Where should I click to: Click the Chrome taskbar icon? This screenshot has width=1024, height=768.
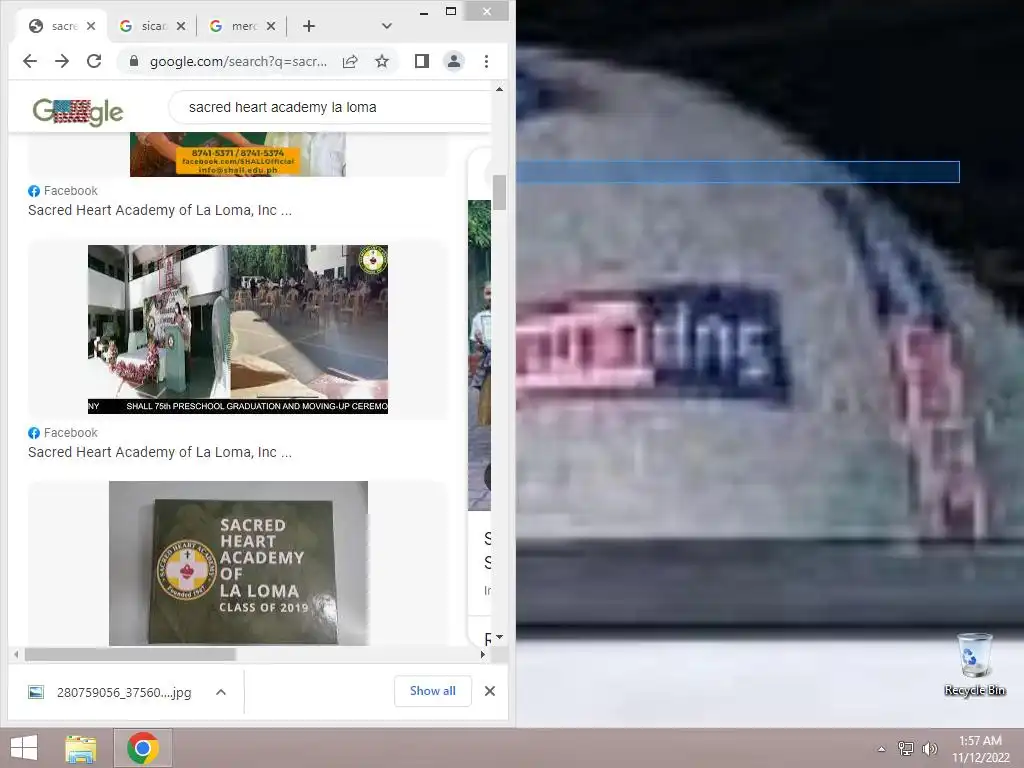pos(143,748)
